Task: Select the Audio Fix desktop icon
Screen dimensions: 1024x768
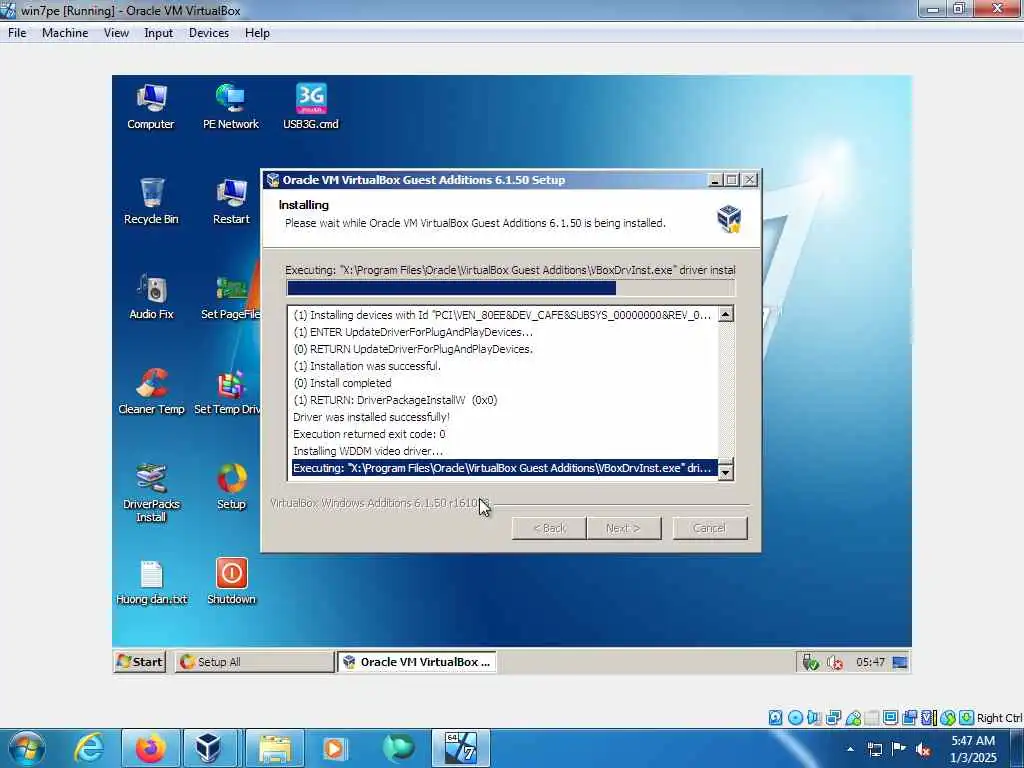Action: pyautogui.click(x=151, y=296)
